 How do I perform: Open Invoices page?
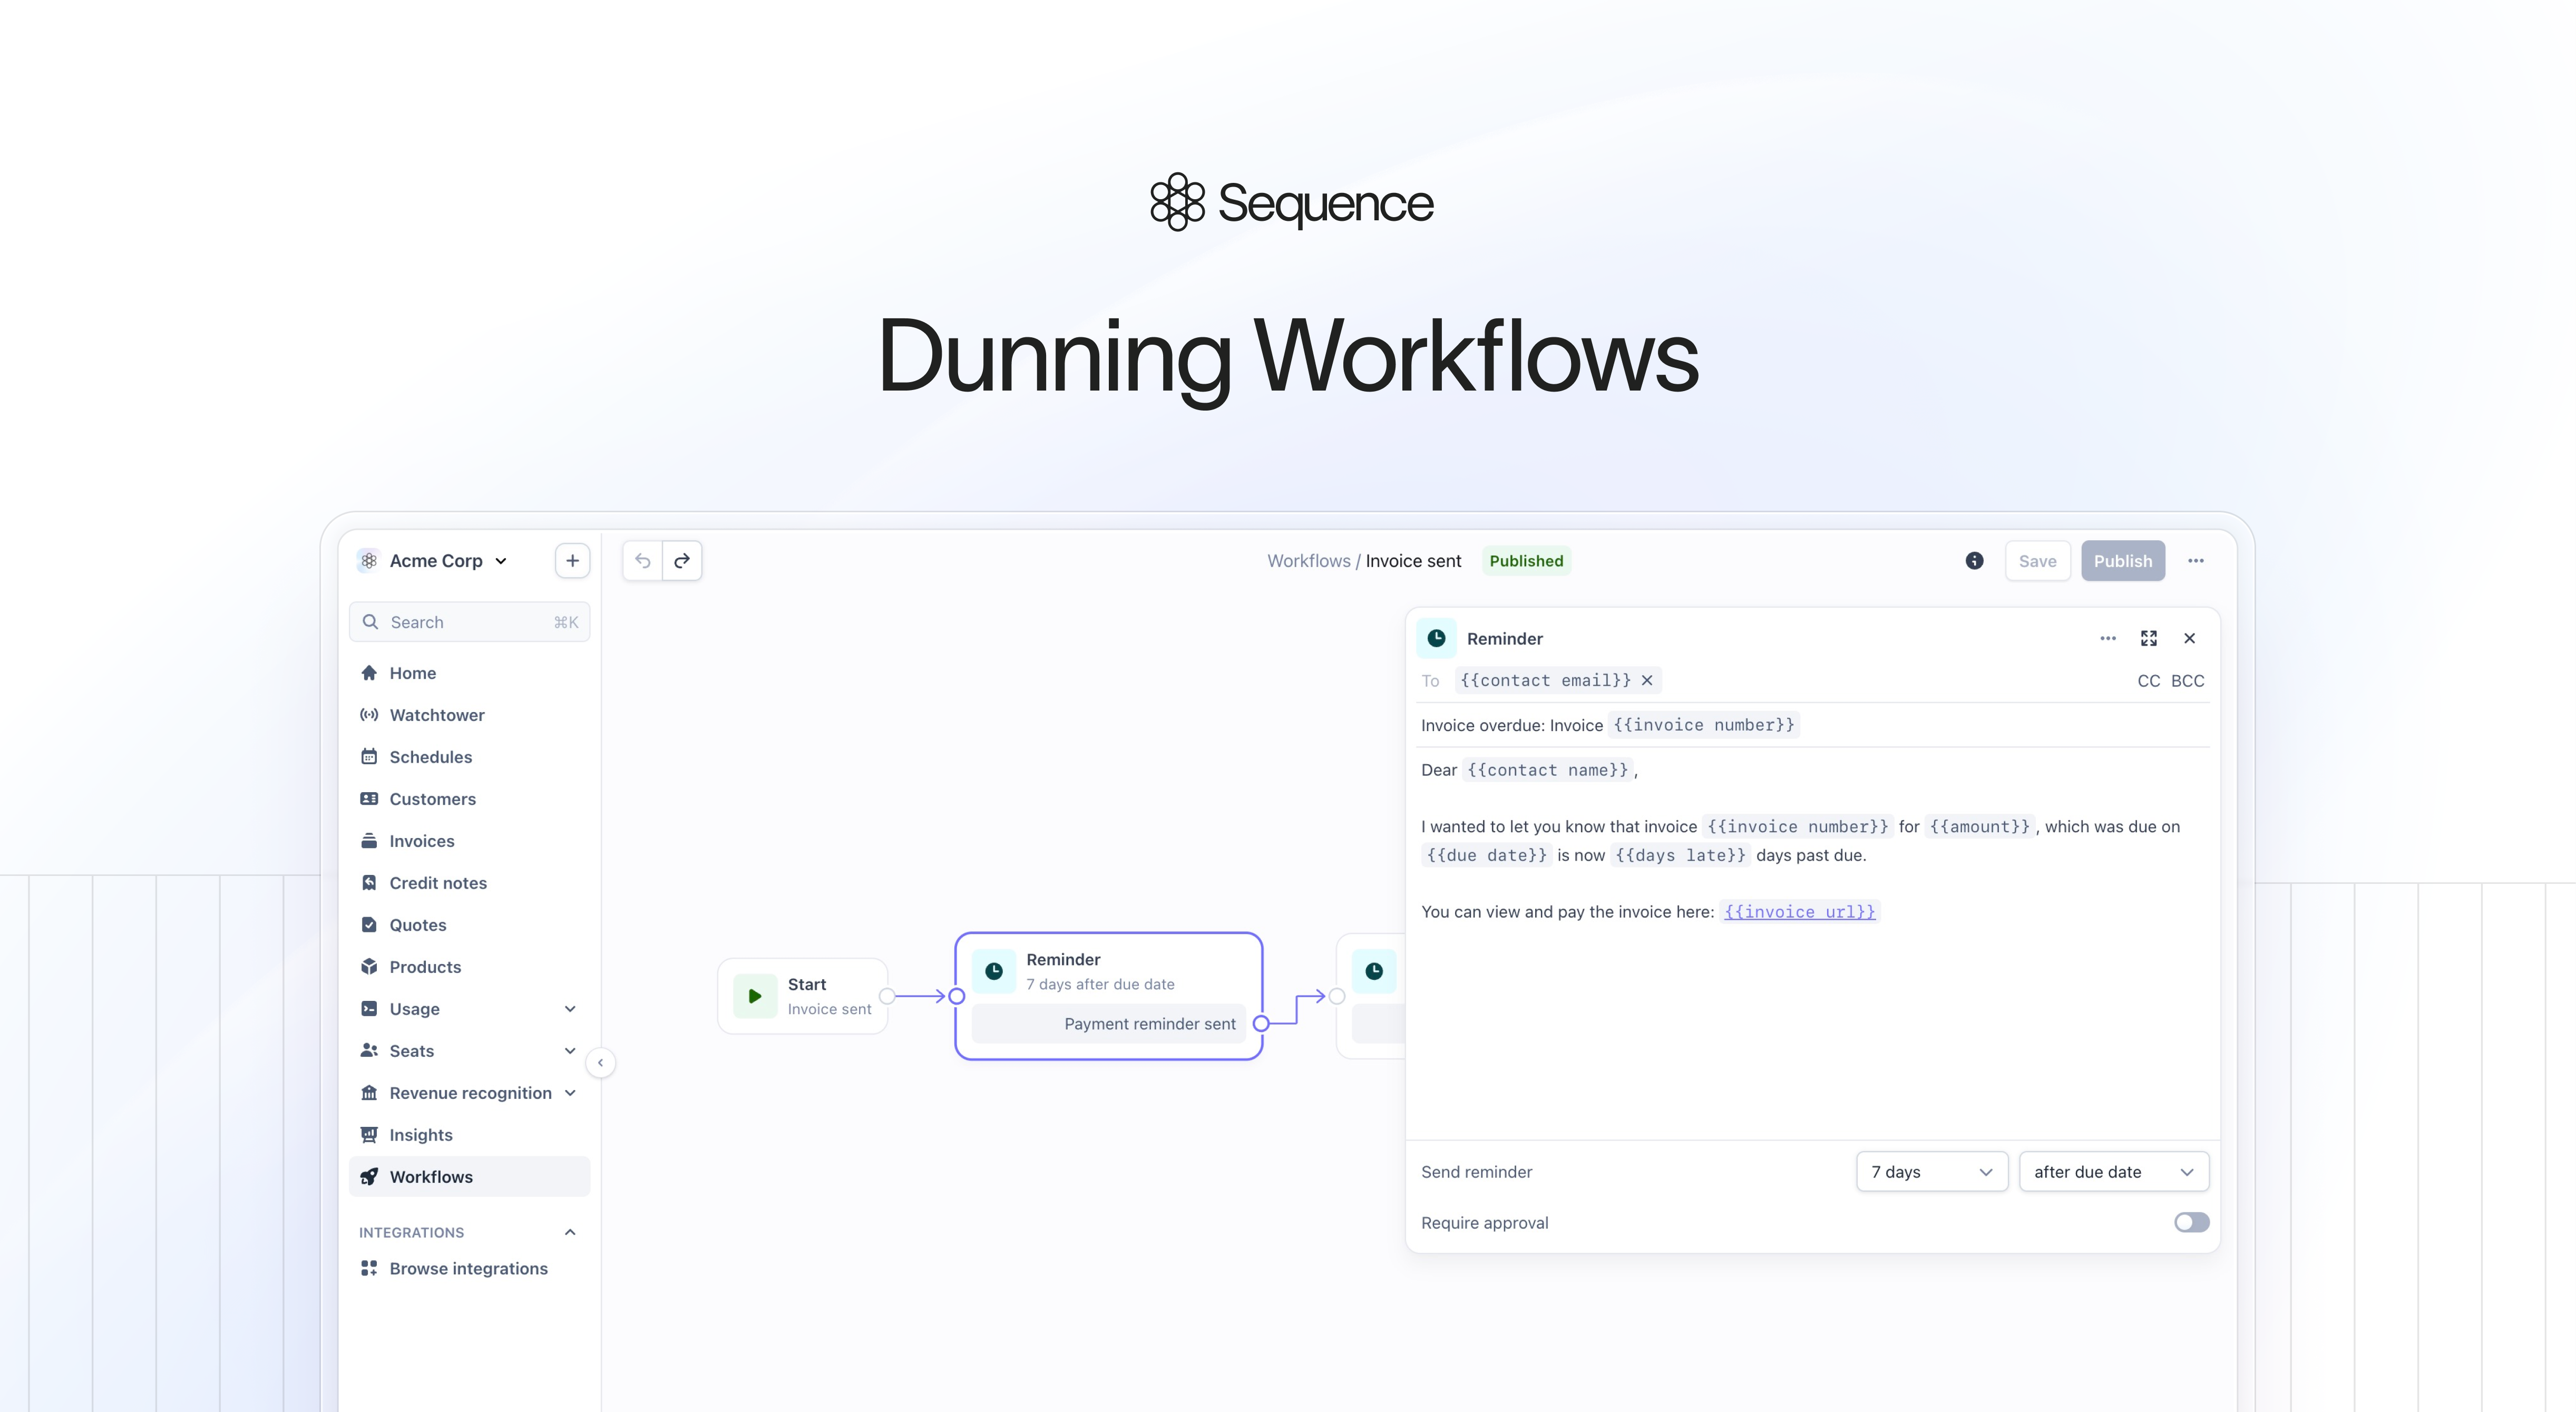469,841
